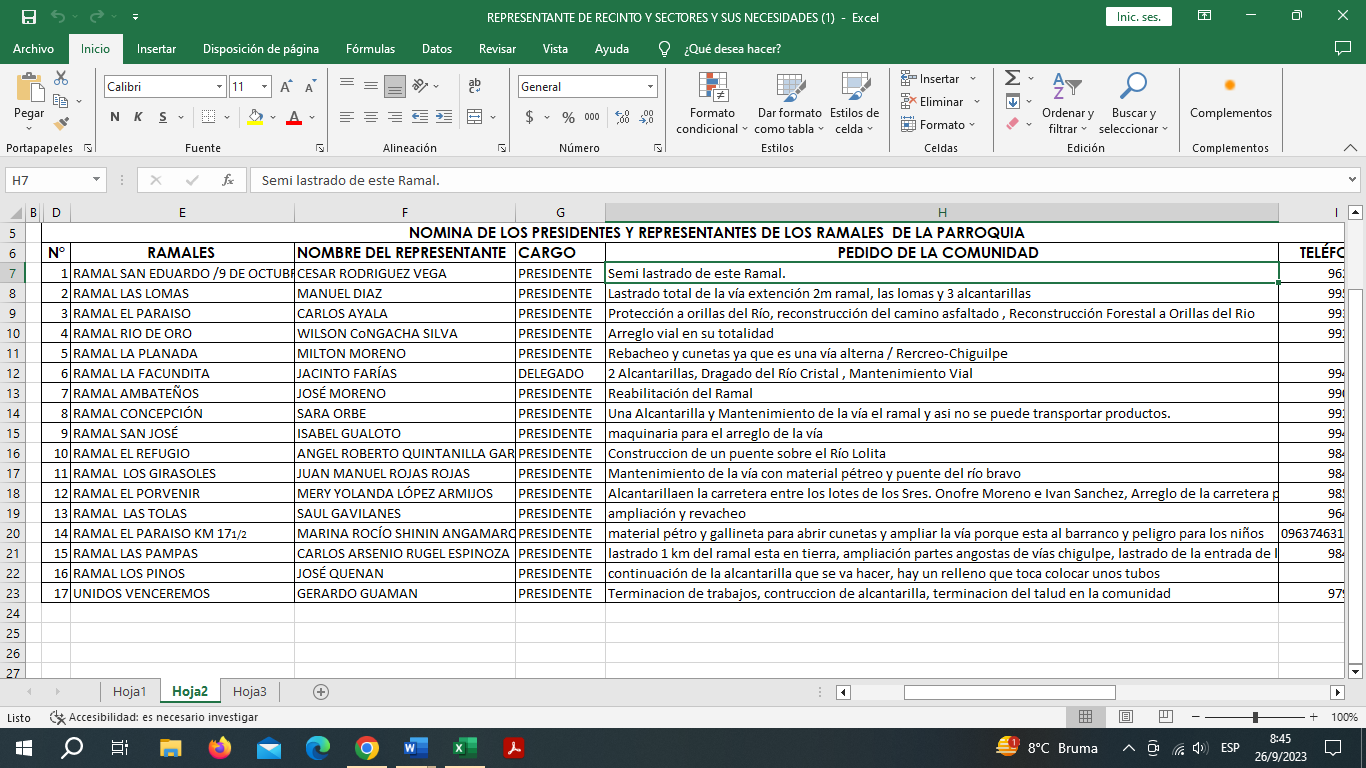1366x768 pixels.
Task: Switch to the Hoja3 sheet tab
Action: [x=249, y=691]
